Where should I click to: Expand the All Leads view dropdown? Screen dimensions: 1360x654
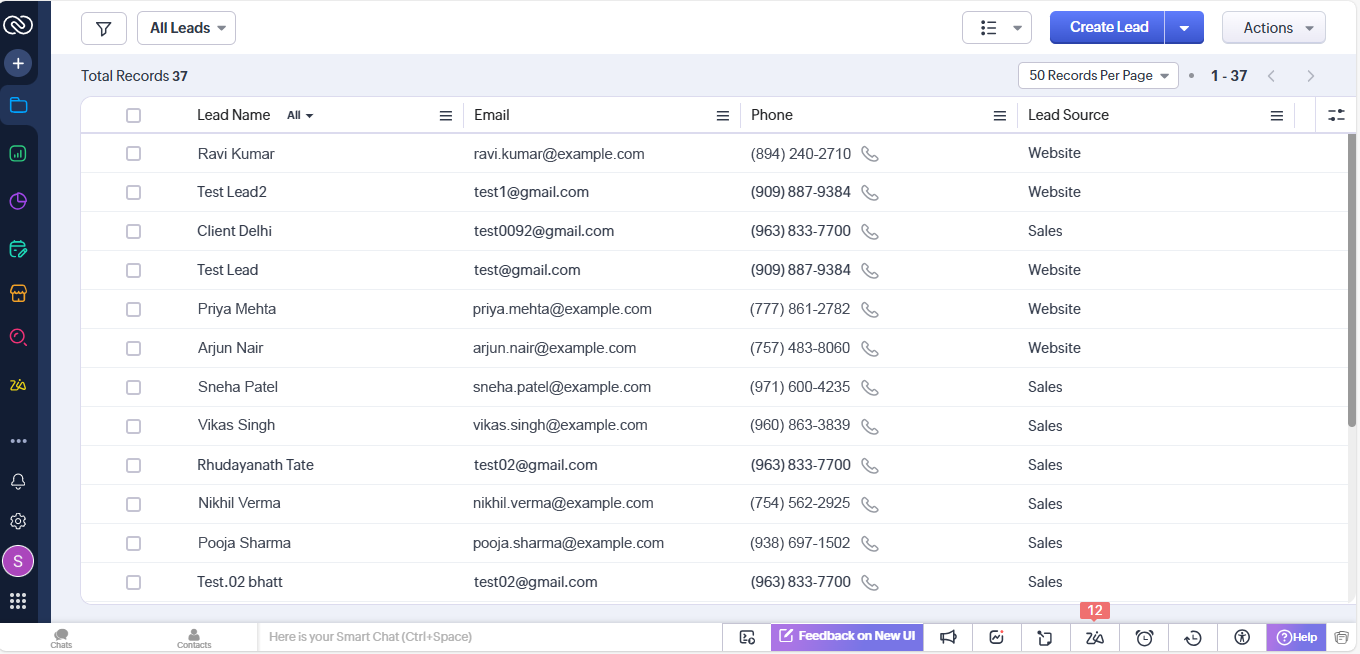click(186, 28)
